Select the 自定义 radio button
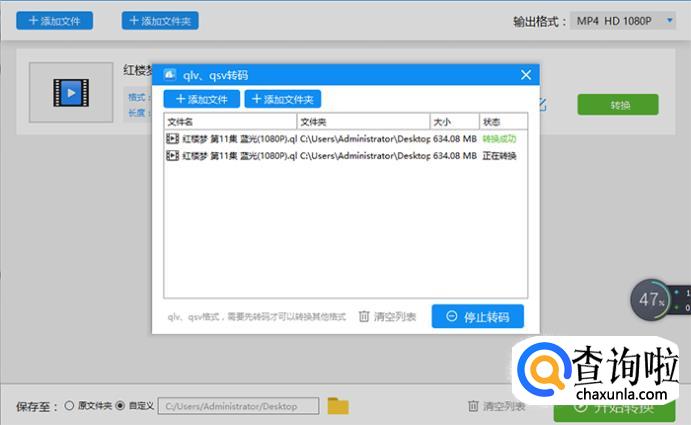Image resolution: width=691 pixels, height=425 pixels. tap(120, 406)
